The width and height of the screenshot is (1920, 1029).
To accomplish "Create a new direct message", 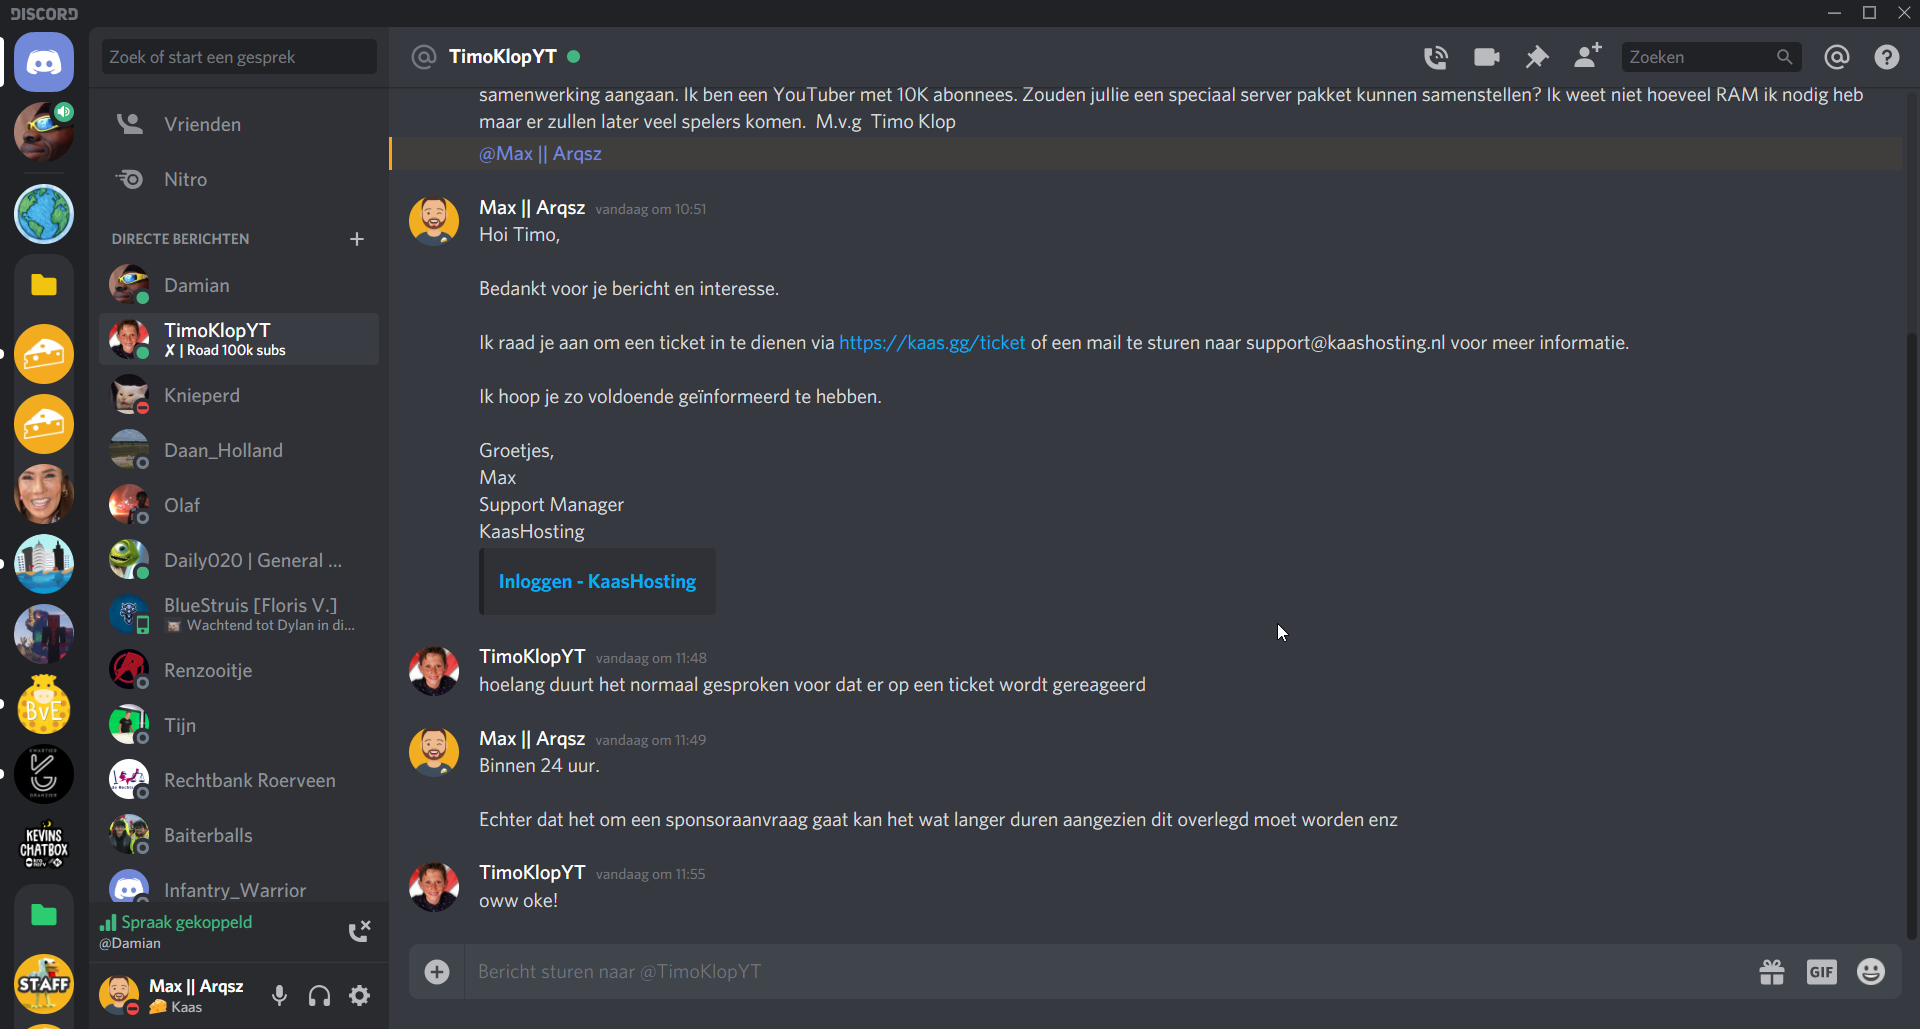I will 357,239.
